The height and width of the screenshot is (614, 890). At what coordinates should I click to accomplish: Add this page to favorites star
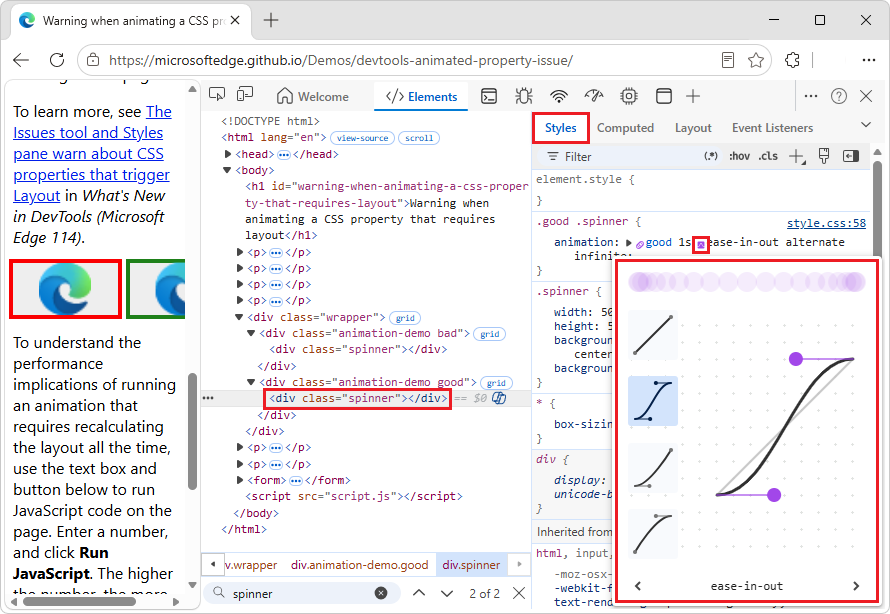coord(755,60)
